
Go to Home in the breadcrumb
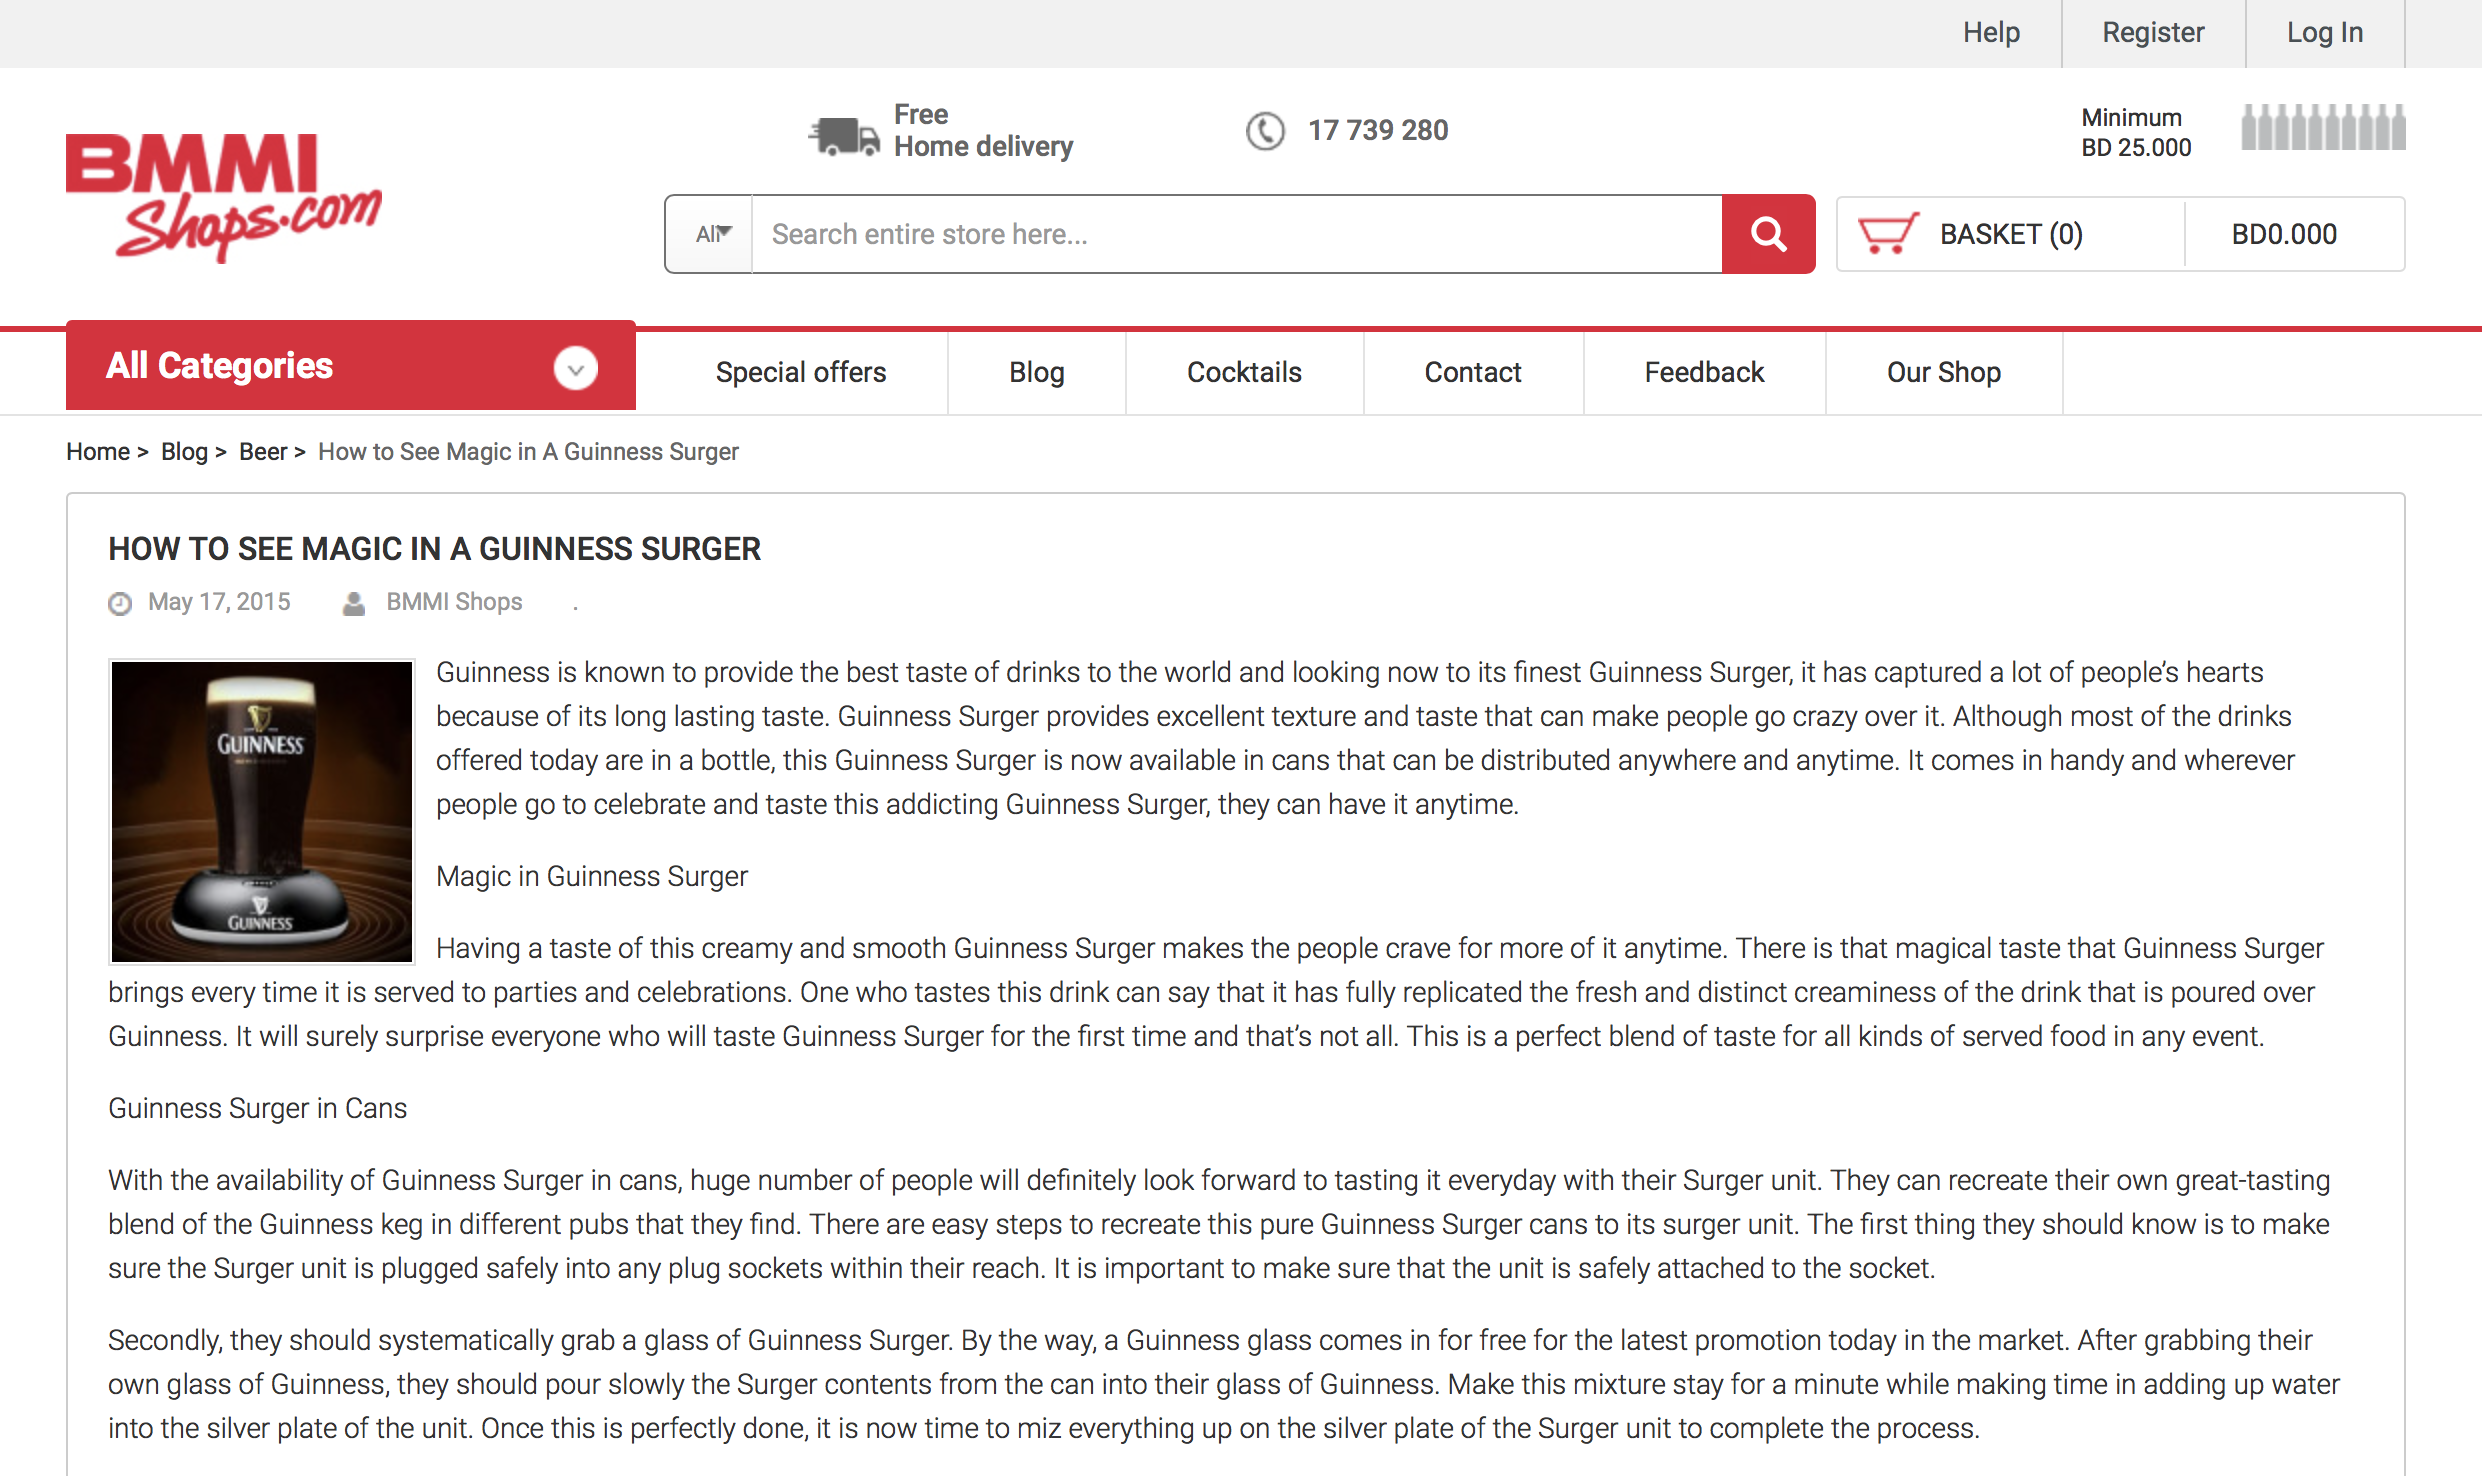[x=98, y=452]
